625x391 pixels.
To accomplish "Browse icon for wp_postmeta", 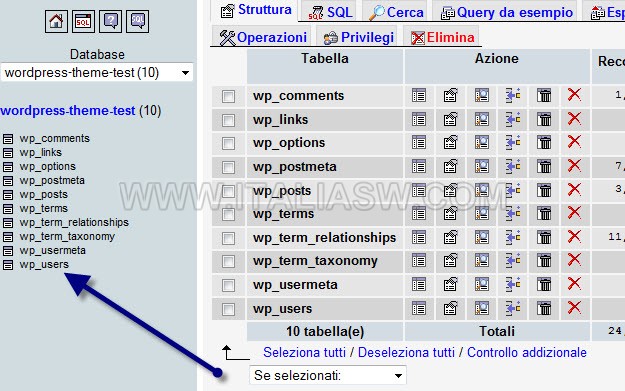I will pyautogui.click(x=419, y=166).
